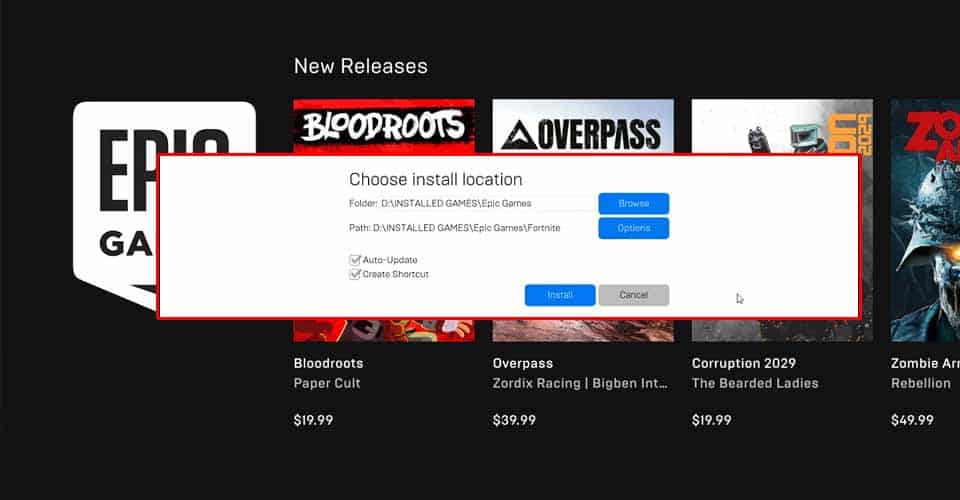Cancel the install location dialog
This screenshot has height=500, width=960.
pyautogui.click(x=634, y=295)
